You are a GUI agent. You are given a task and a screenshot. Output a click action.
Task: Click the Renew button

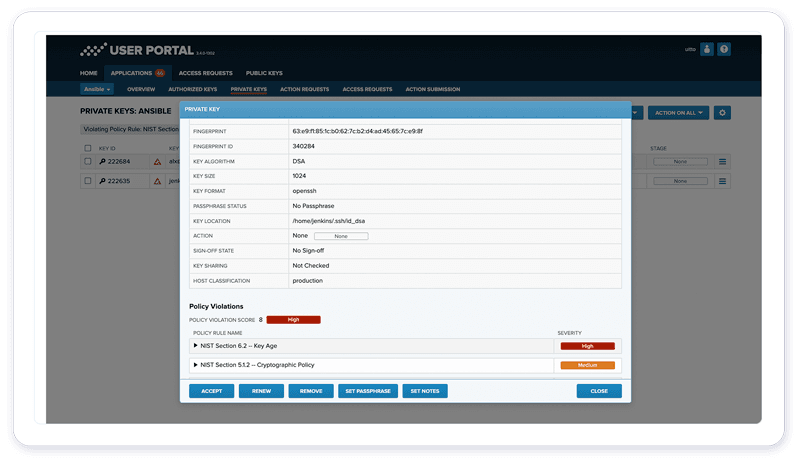[261, 391]
